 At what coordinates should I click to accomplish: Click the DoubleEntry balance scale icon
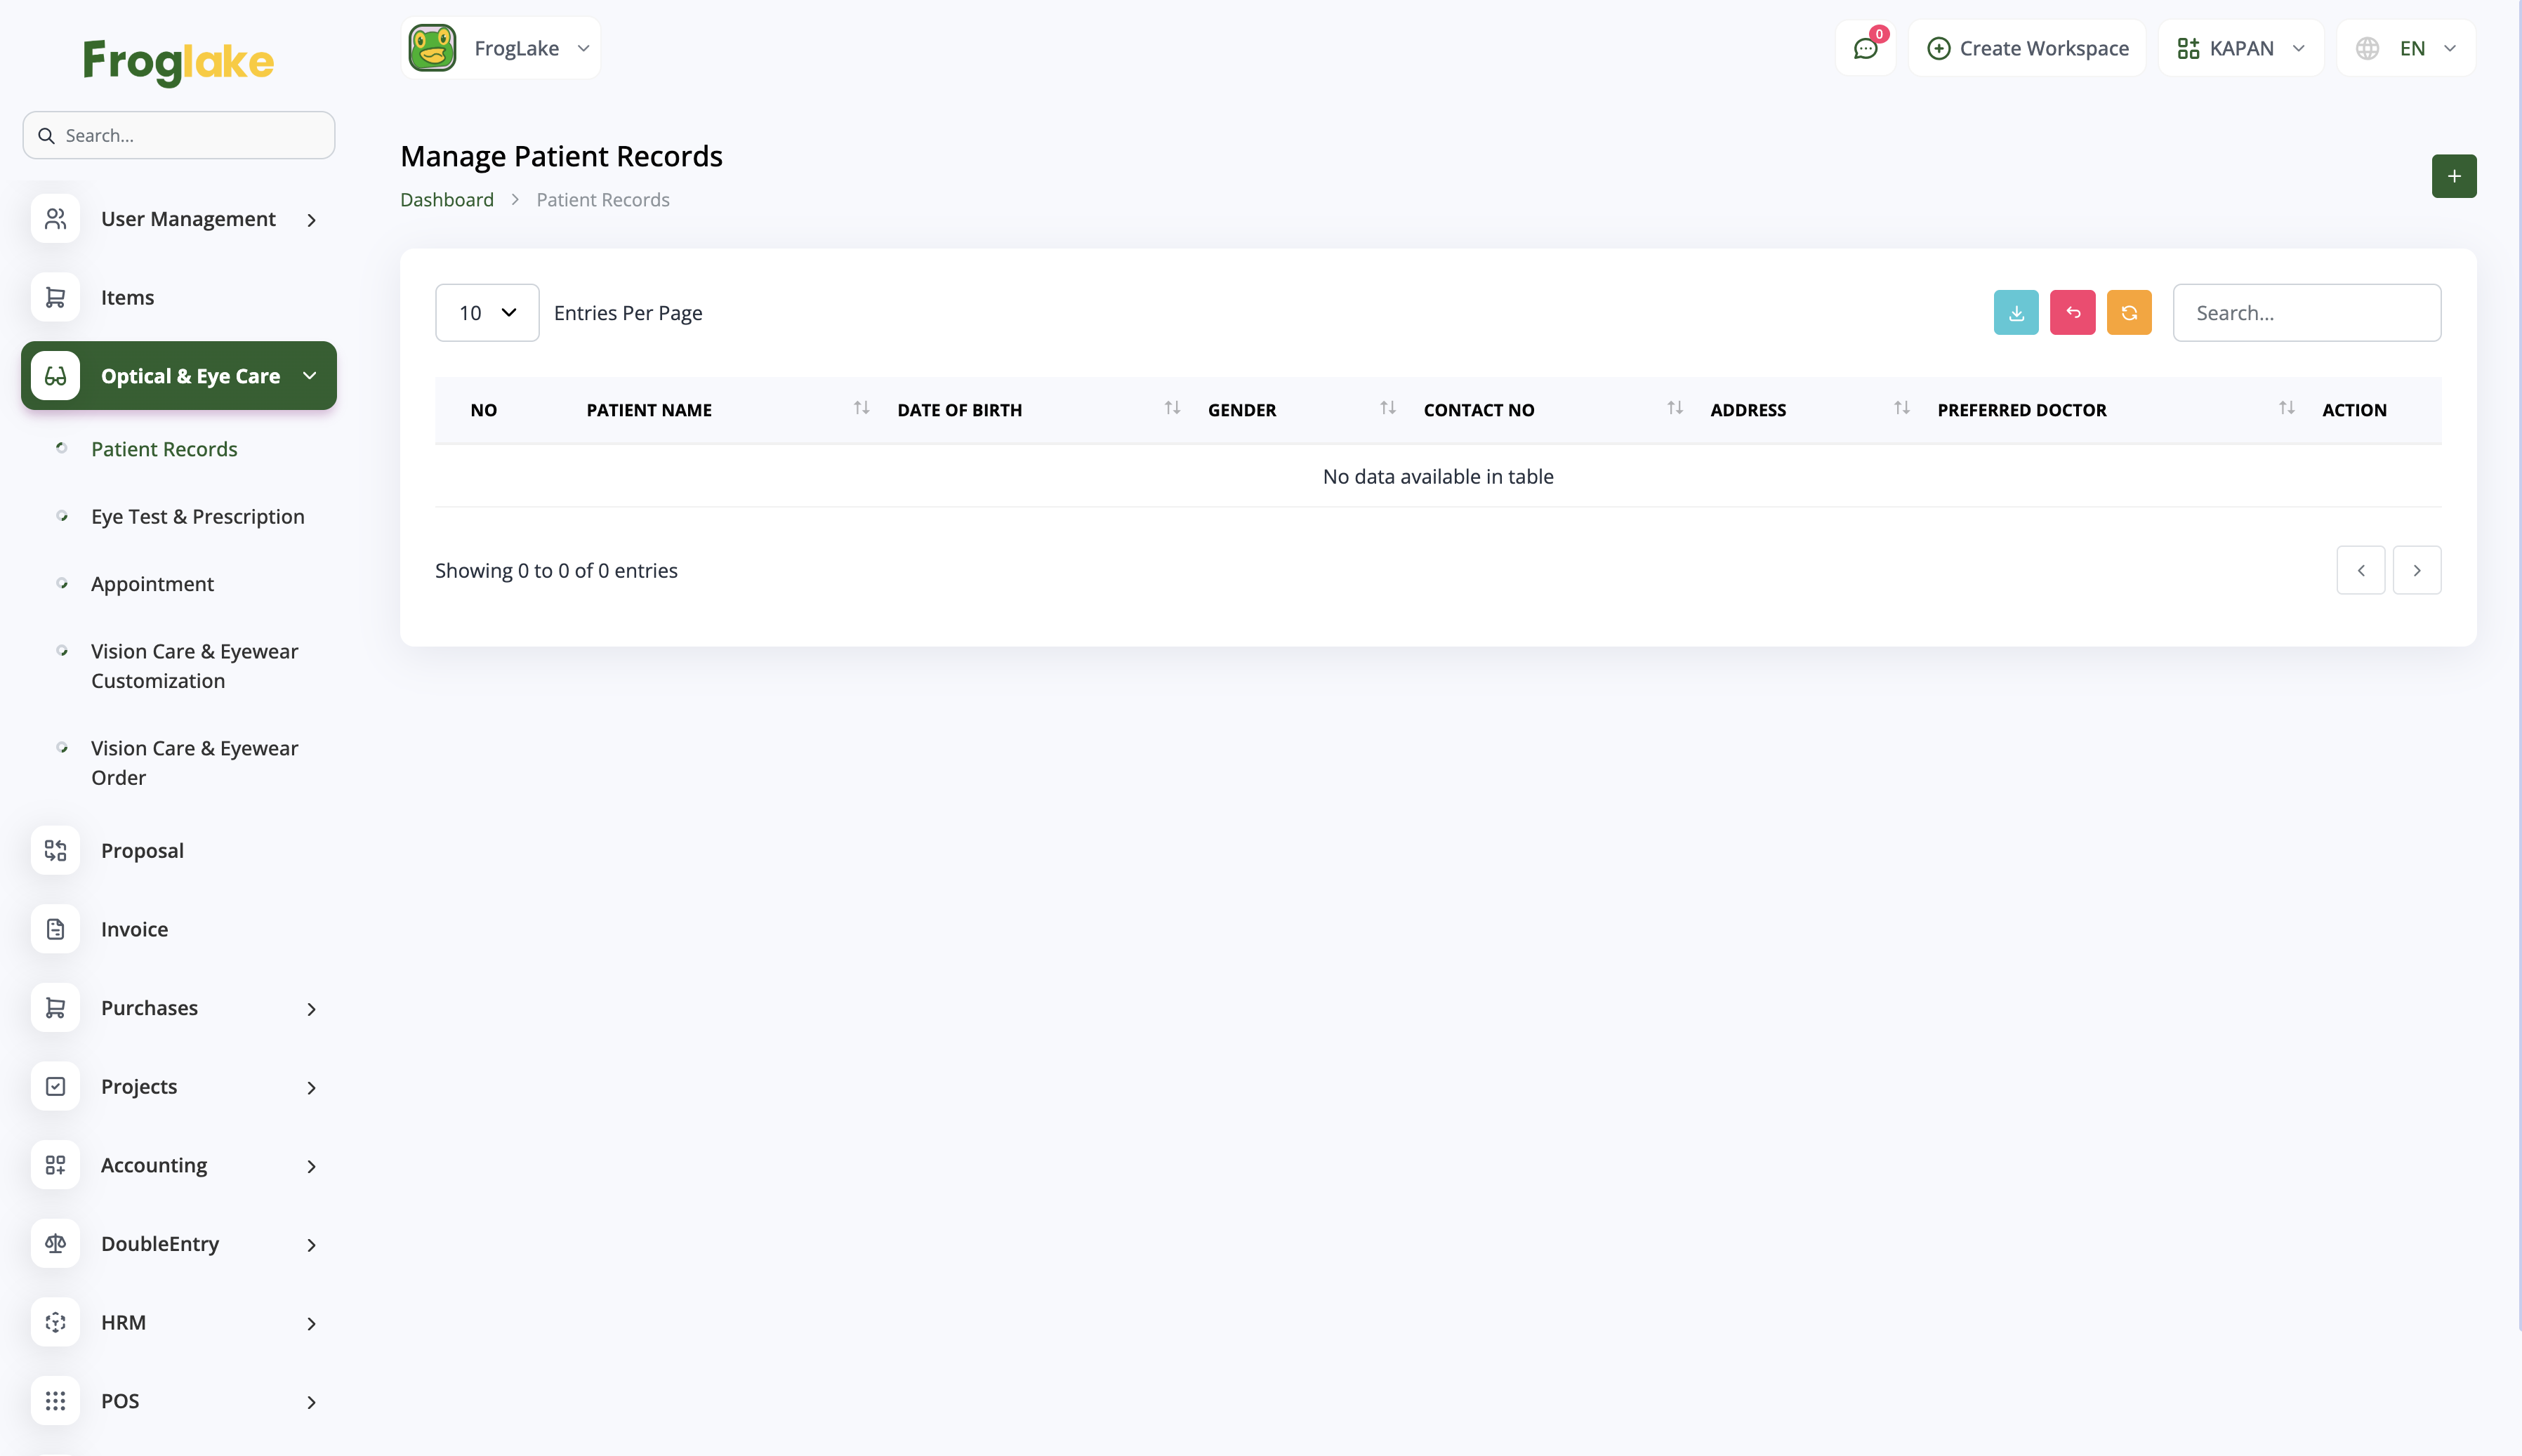point(55,1243)
